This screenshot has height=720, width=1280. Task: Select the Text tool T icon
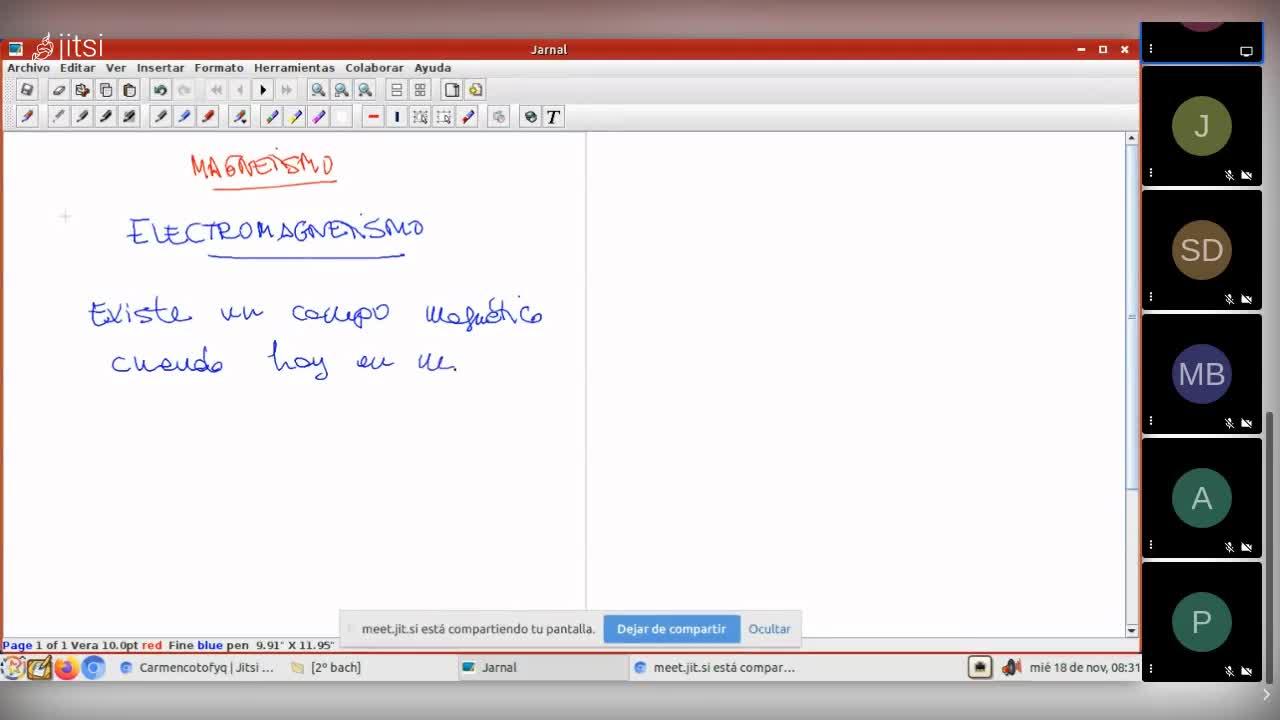553,117
